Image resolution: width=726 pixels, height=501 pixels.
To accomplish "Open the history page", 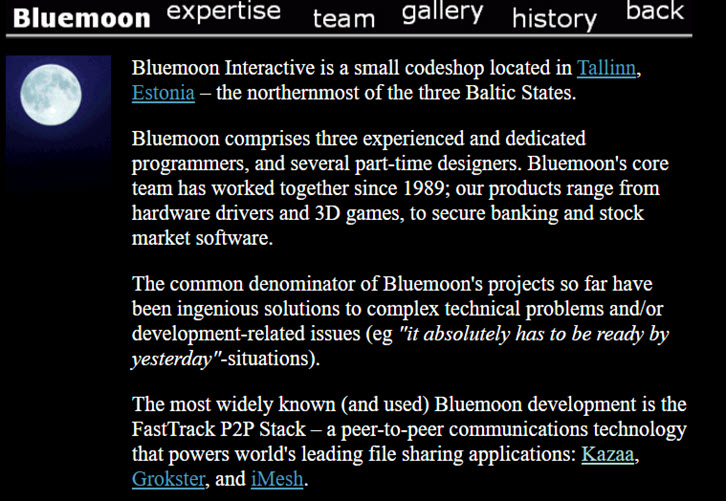I will coord(554,19).
